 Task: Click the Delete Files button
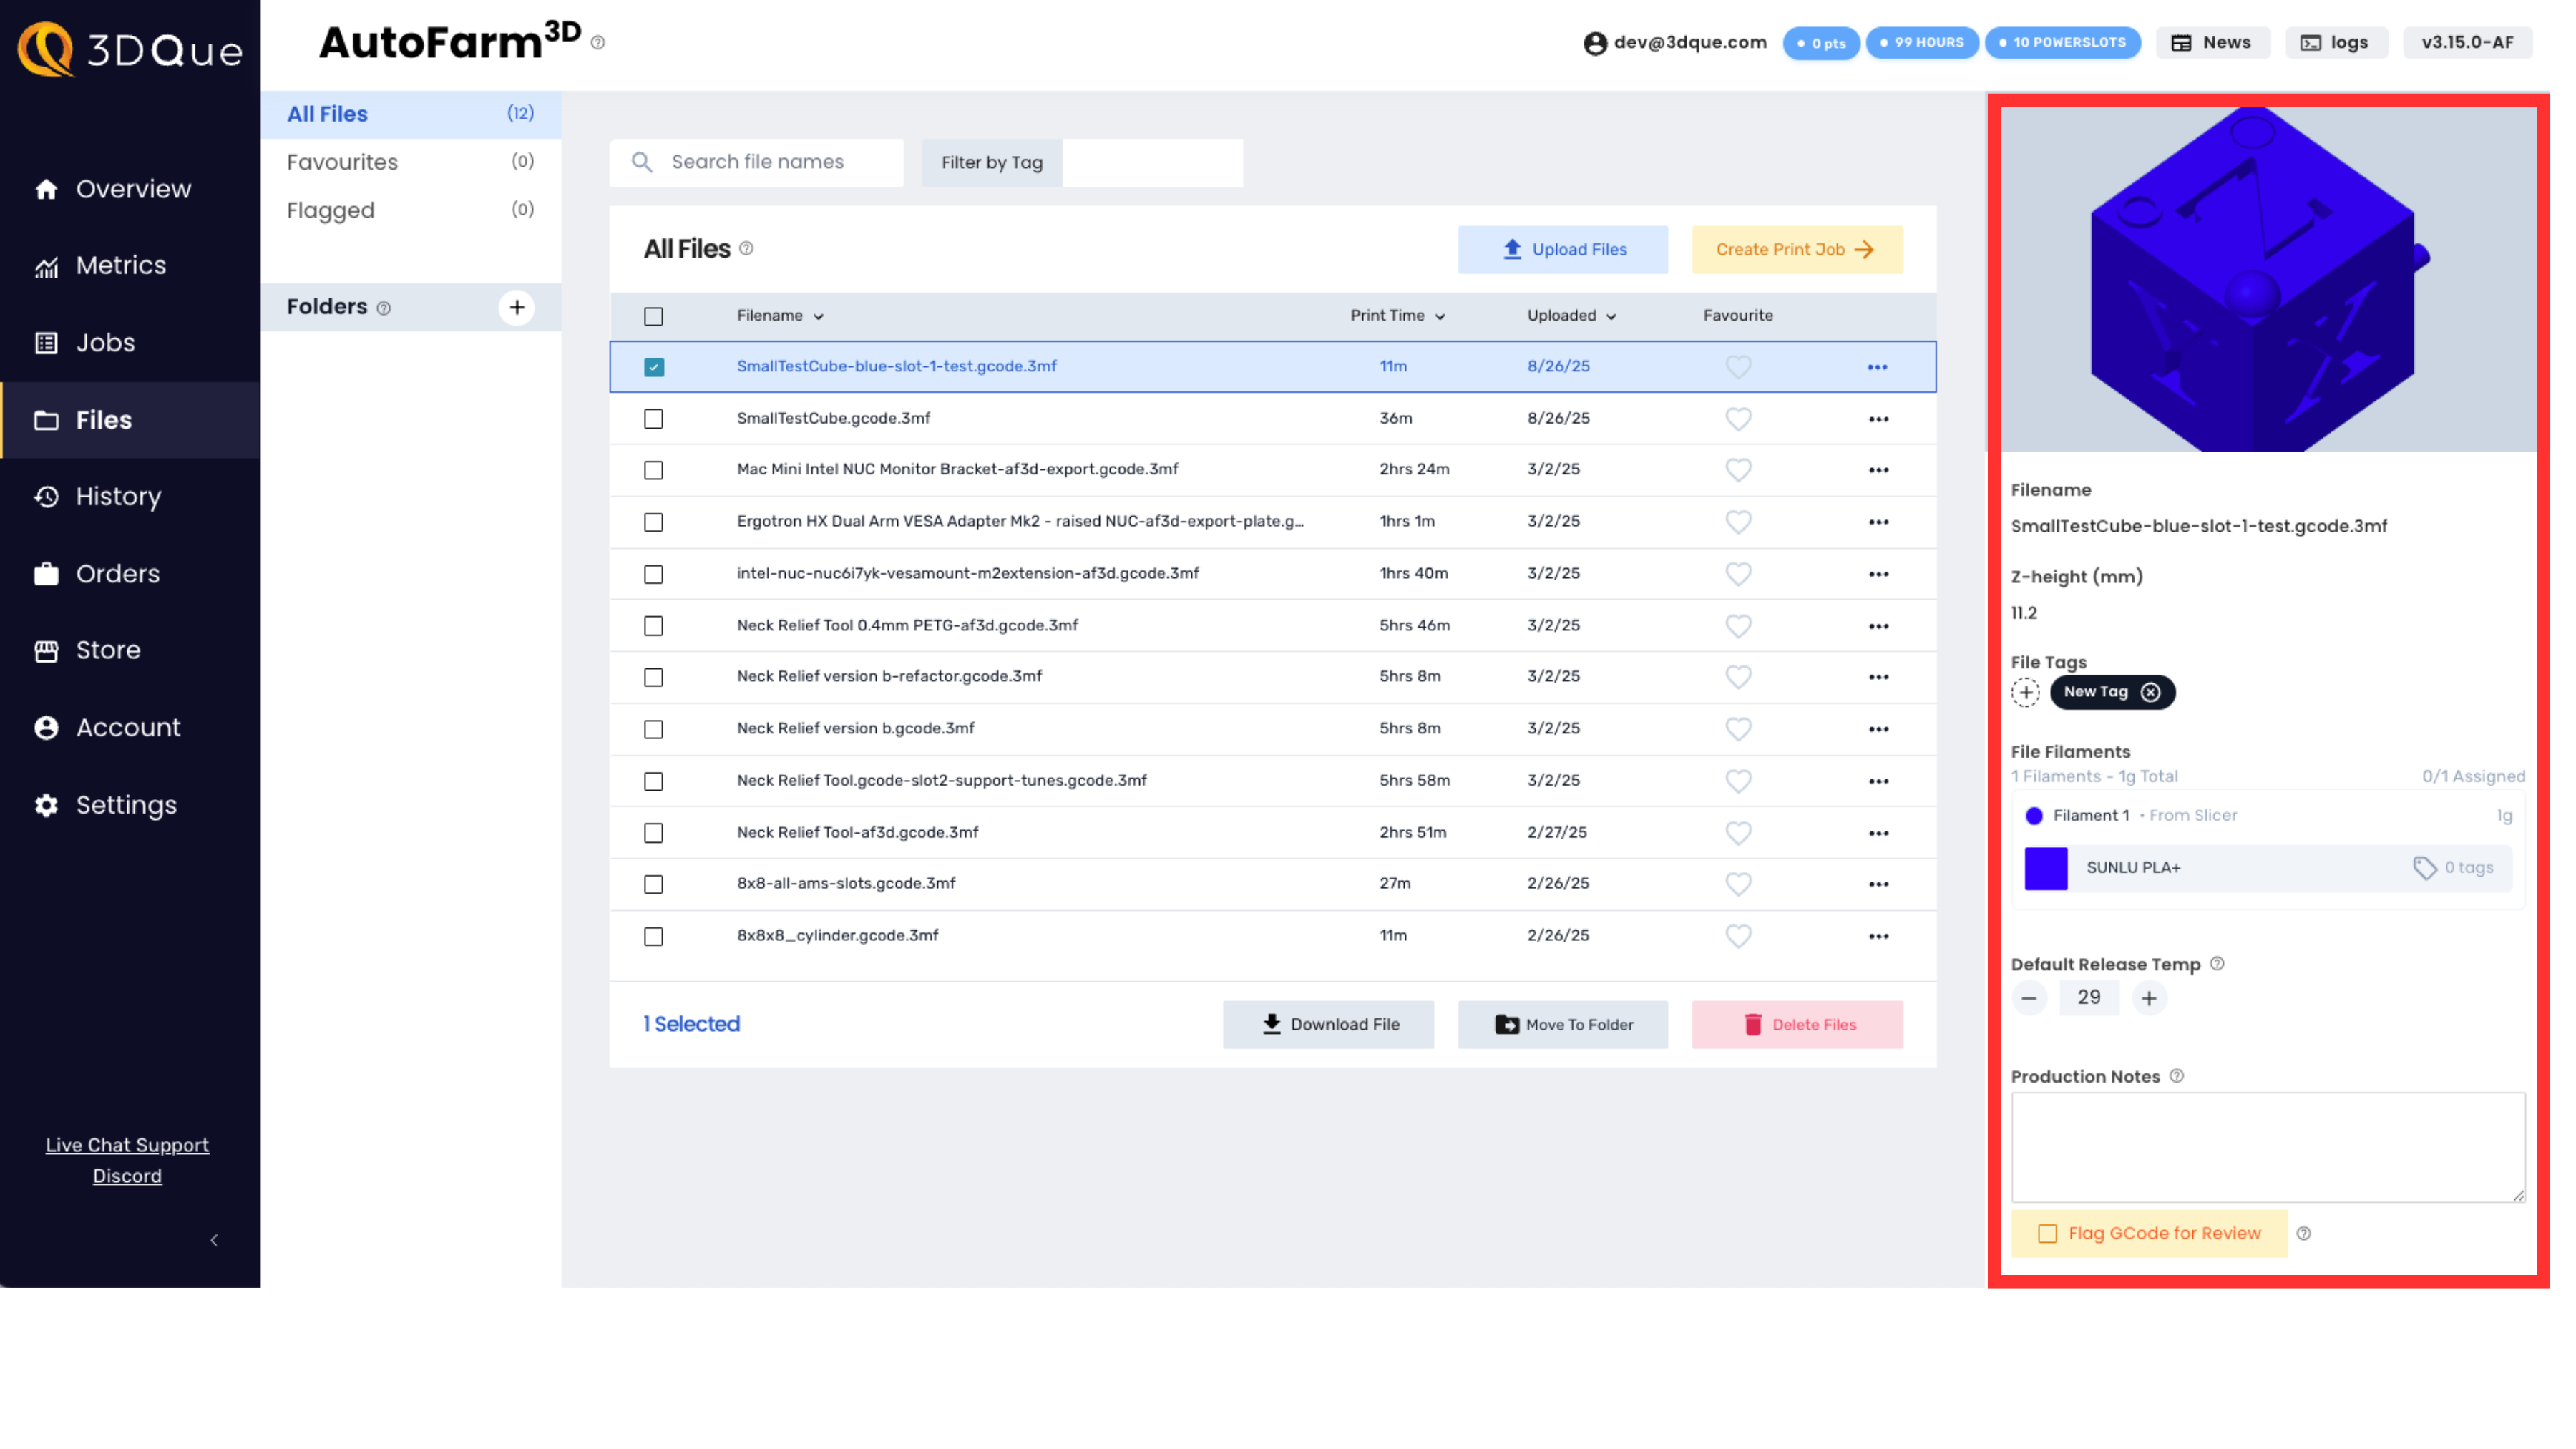(x=1796, y=1024)
